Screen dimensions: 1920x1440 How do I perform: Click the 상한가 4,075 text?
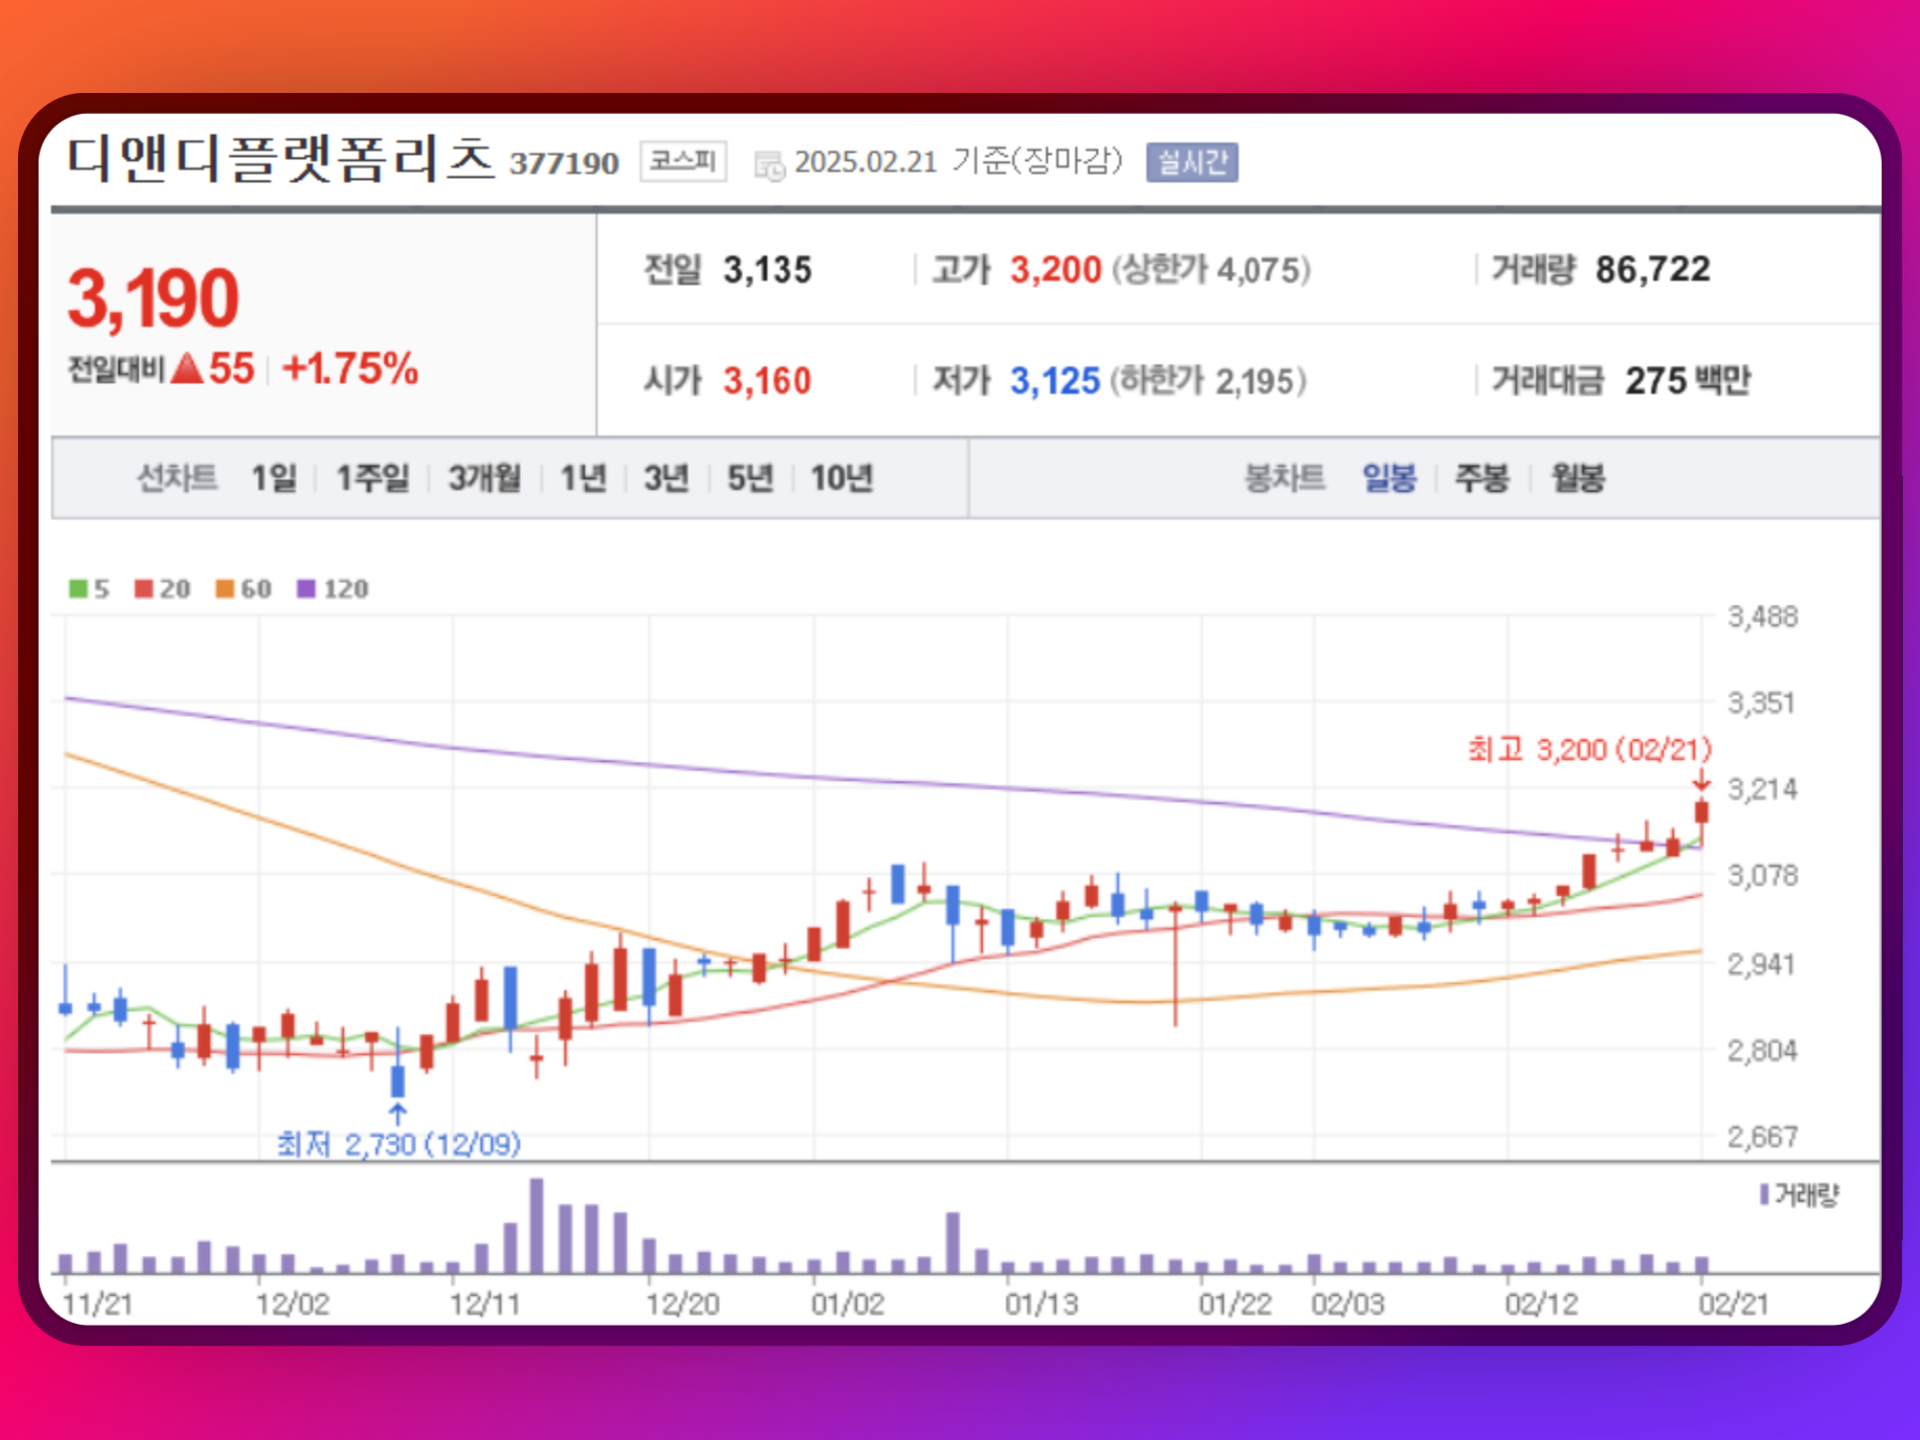point(1211,270)
